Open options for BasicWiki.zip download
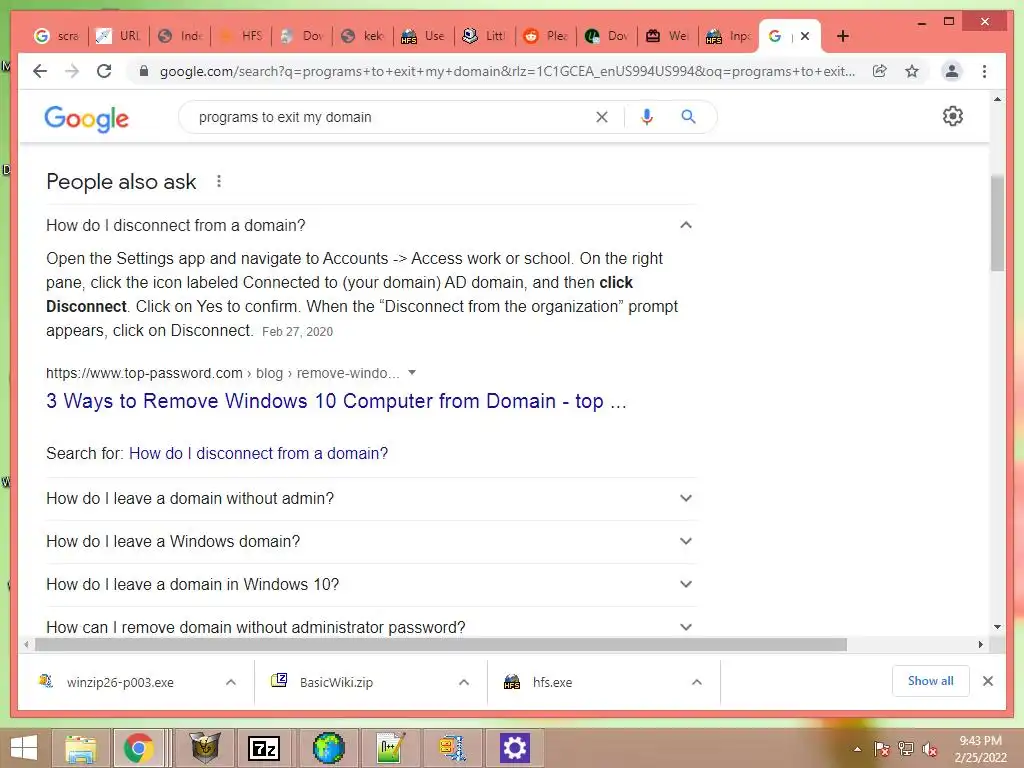The height and width of the screenshot is (768, 1024). click(464, 682)
